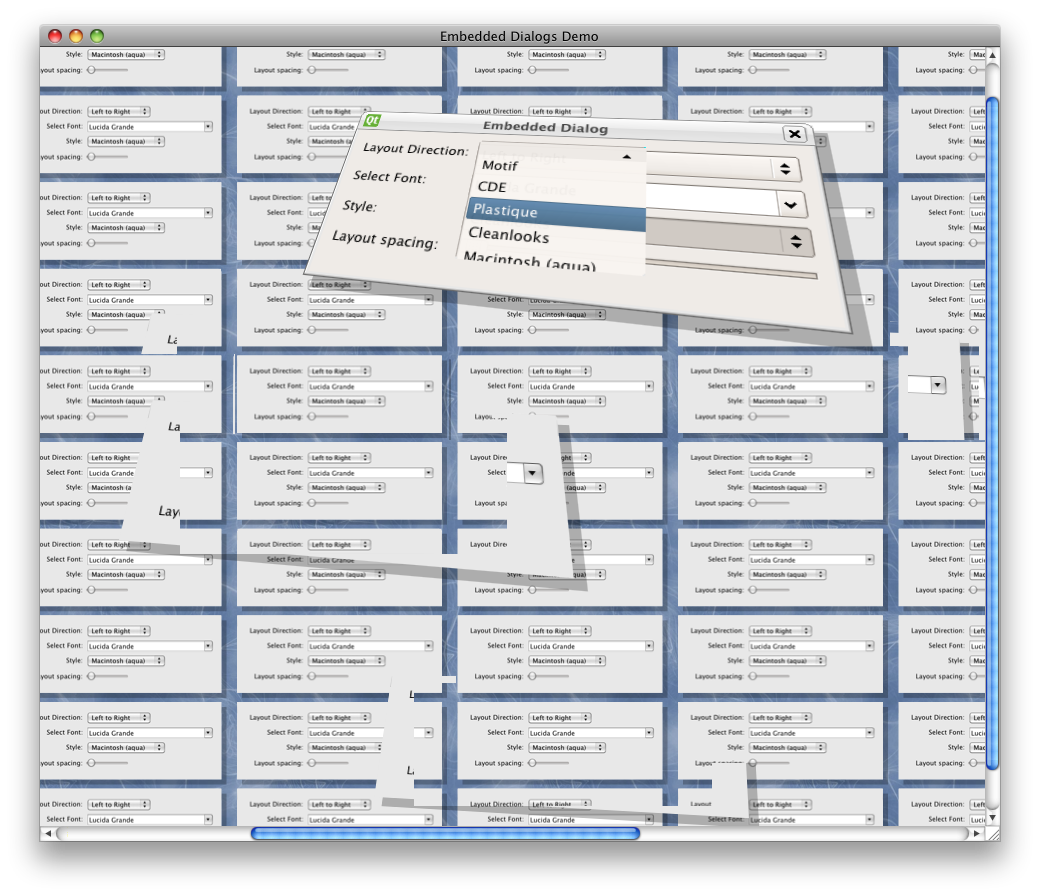Click the window resize grip in the corner
Viewport: 1040px width, 896px height.
point(993,834)
